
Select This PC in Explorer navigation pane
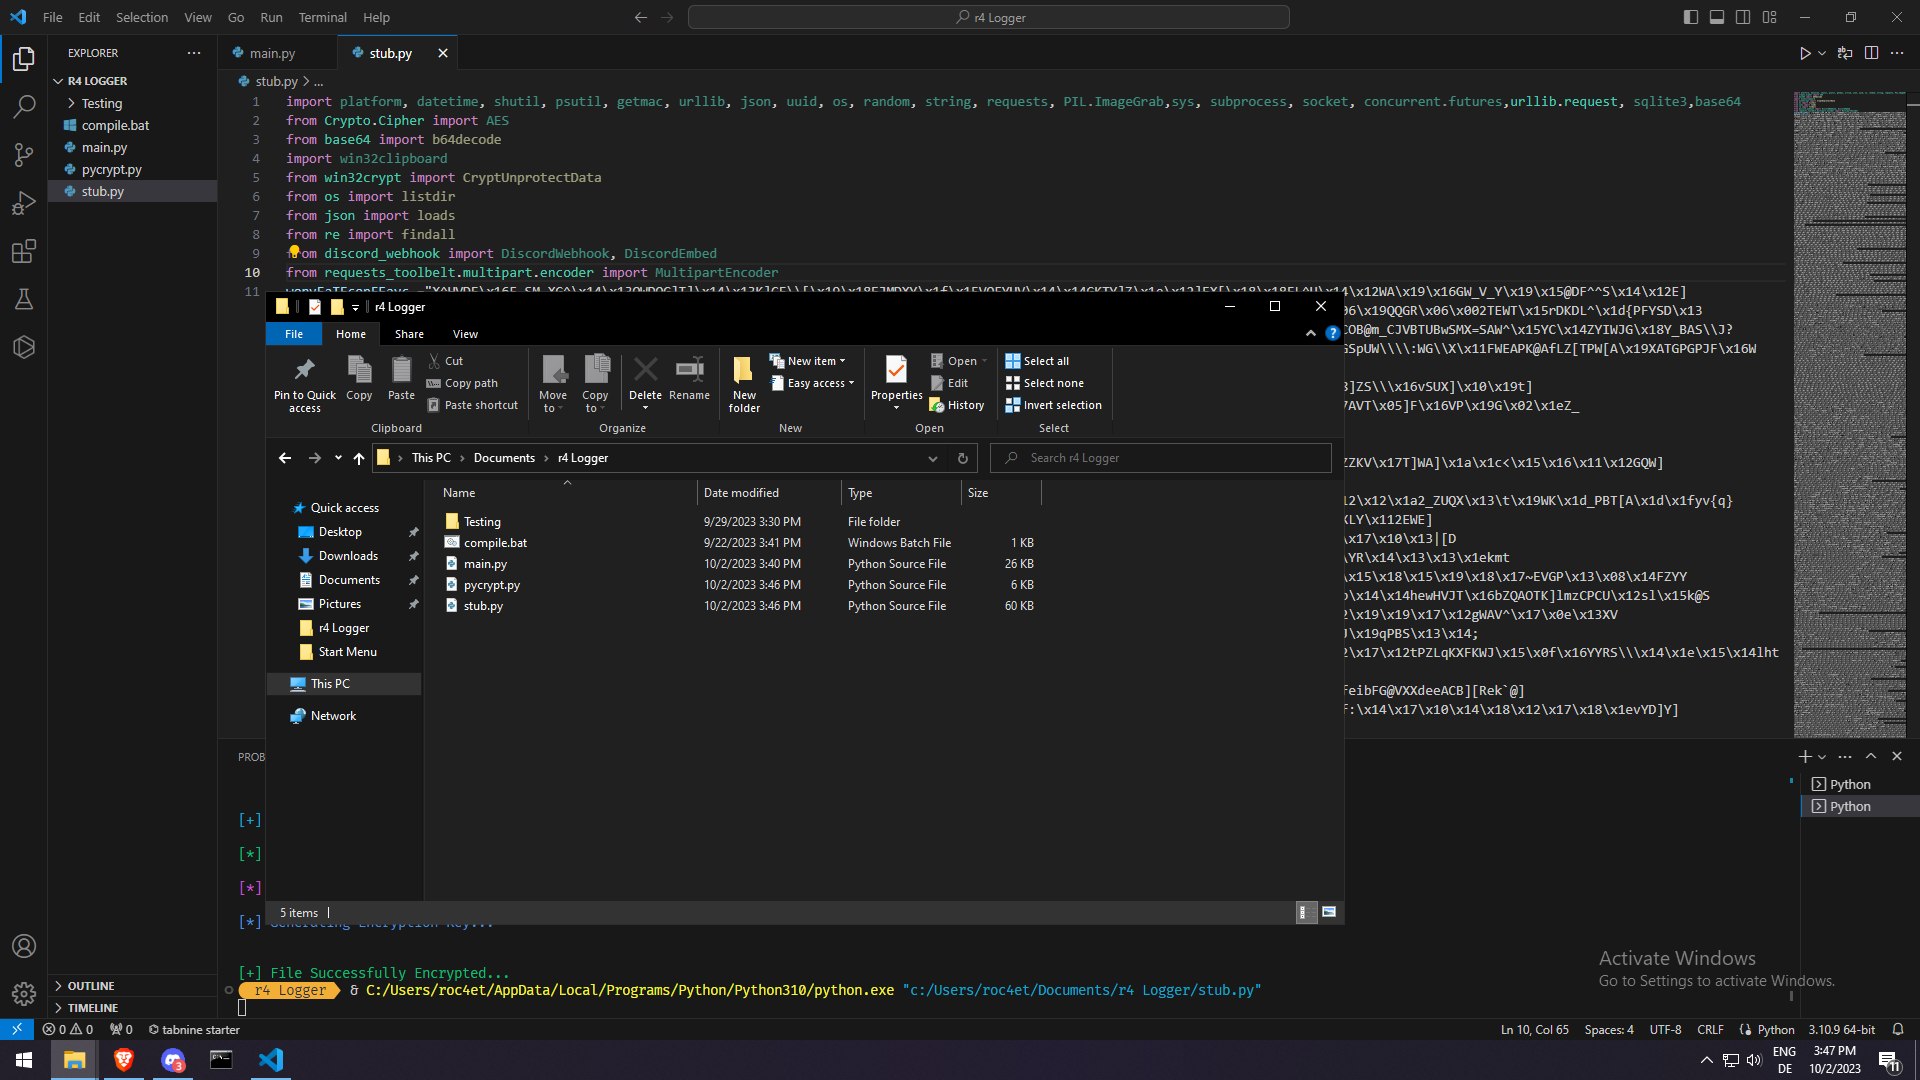330,684
